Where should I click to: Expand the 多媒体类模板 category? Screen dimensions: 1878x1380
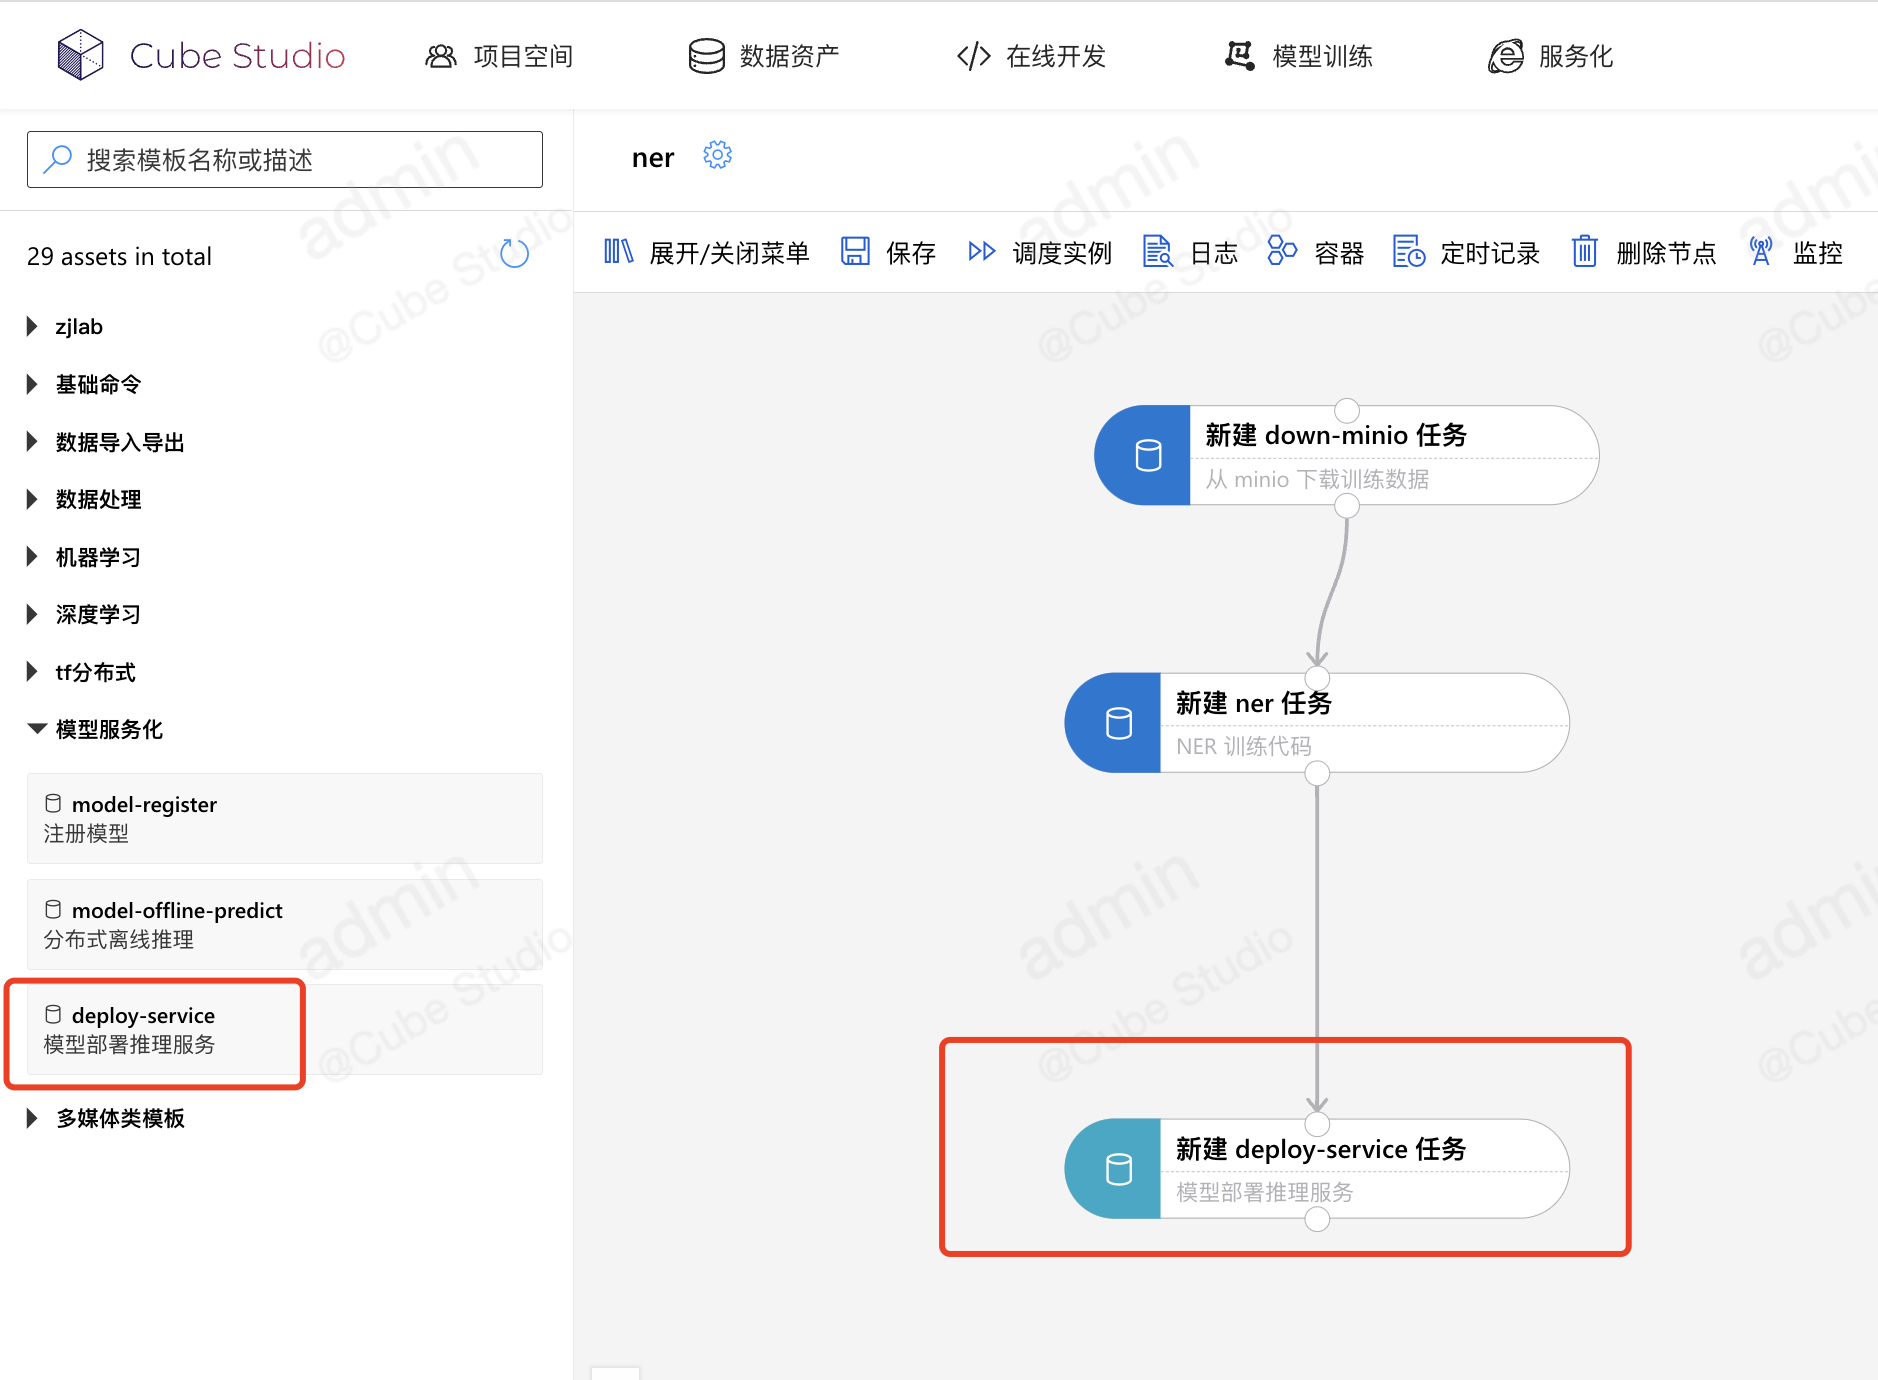(x=33, y=1119)
